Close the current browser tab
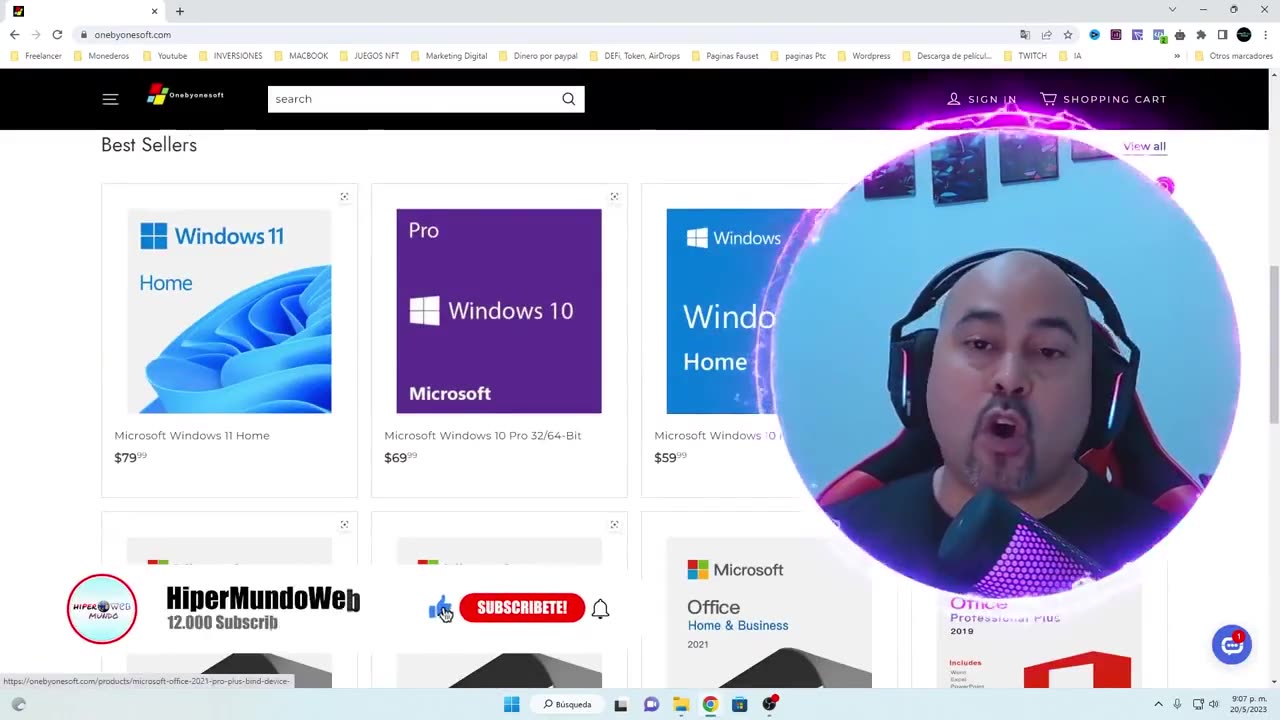Screen dimensions: 1280x720 click(154, 11)
